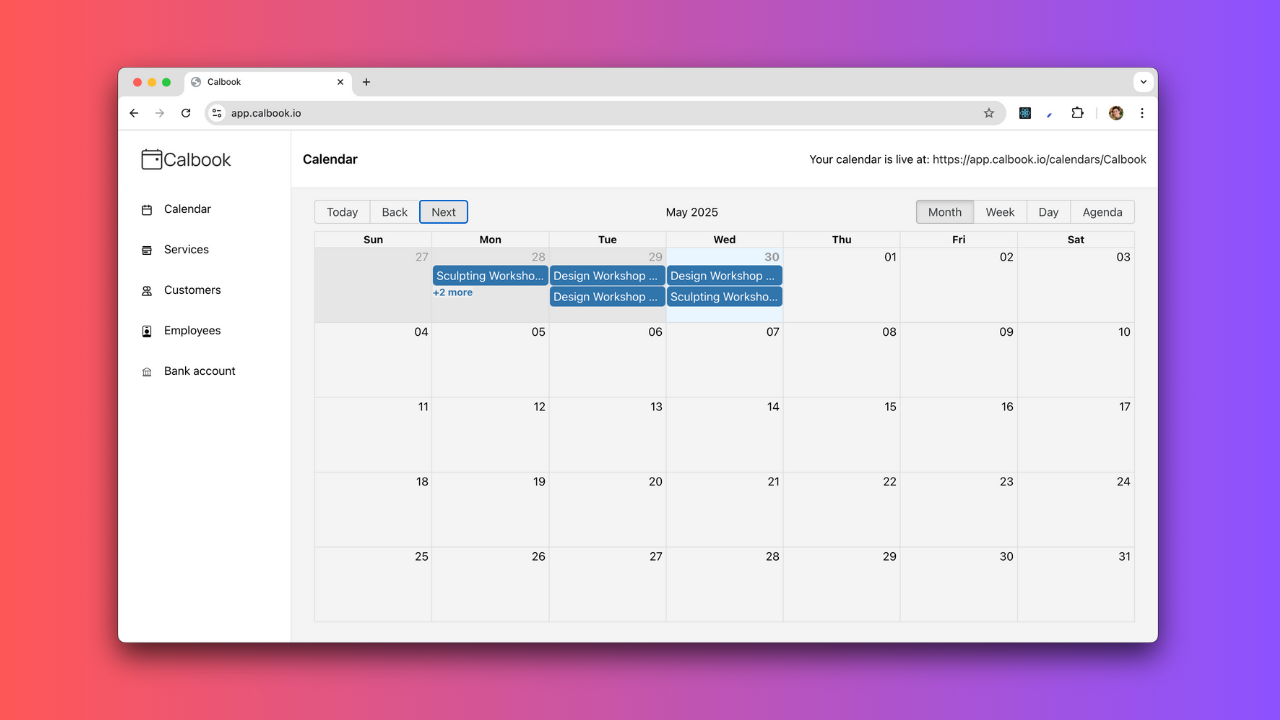Click the Employees sidebar icon
The height and width of the screenshot is (720, 1280).
pyautogui.click(x=147, y=331)
